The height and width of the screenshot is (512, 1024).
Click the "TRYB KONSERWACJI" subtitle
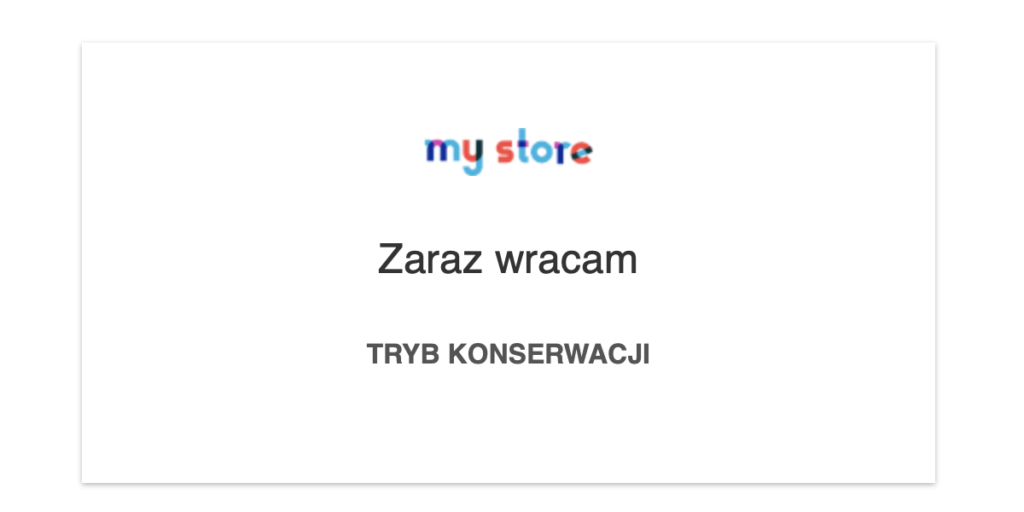[508, 354]
